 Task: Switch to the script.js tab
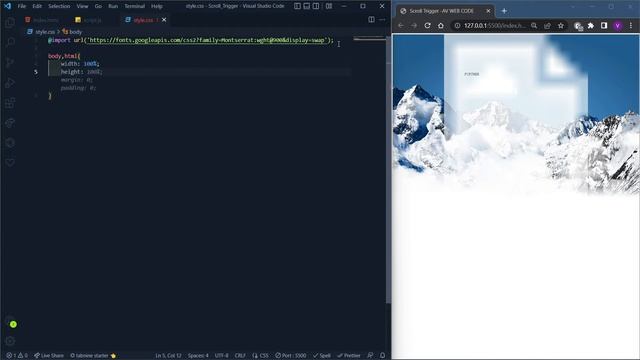tap(89, 20)
